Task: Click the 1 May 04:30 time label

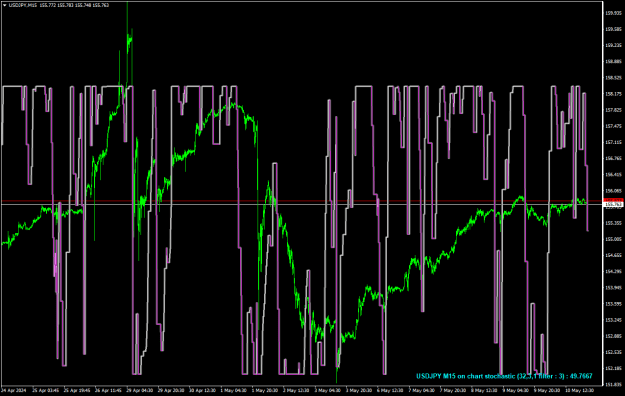Action: [233, 390]
